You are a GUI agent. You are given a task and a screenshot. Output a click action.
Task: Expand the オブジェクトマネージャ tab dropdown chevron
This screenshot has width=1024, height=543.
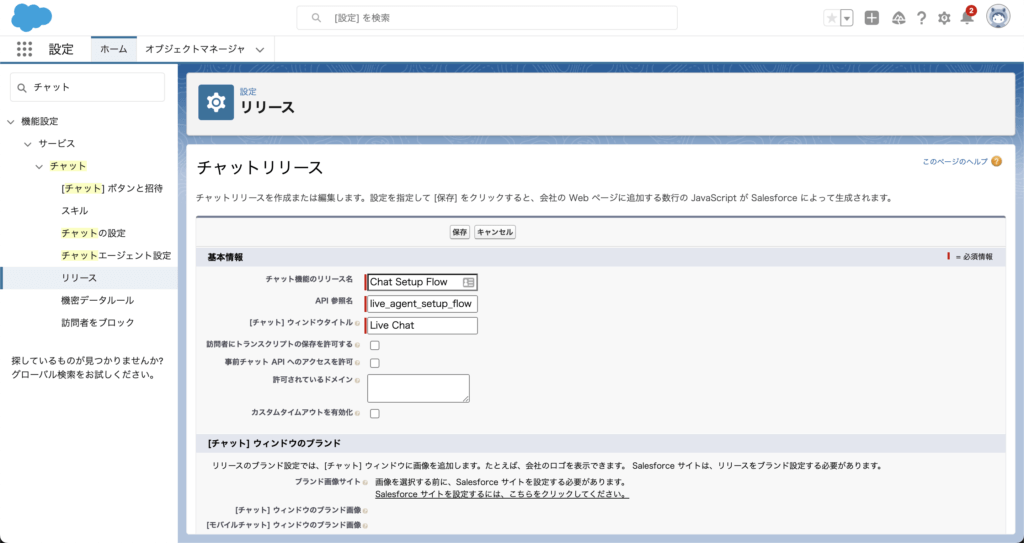coord(260,49)
